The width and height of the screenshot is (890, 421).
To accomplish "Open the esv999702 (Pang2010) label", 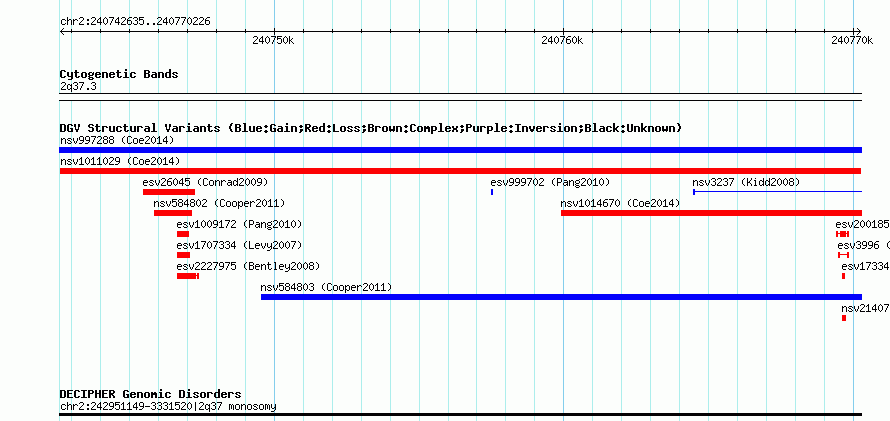I will [x=551, y=182].
